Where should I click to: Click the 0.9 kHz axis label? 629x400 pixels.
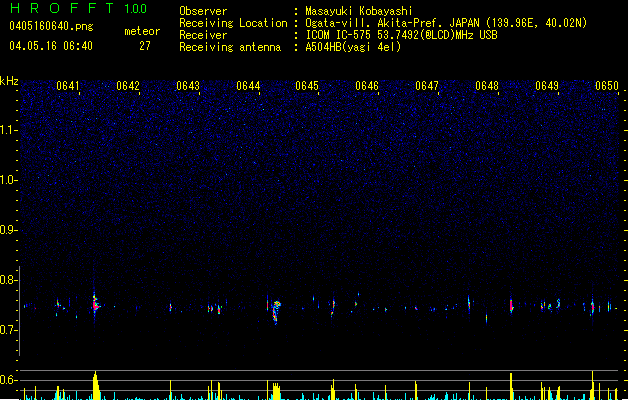pos(8,230)
